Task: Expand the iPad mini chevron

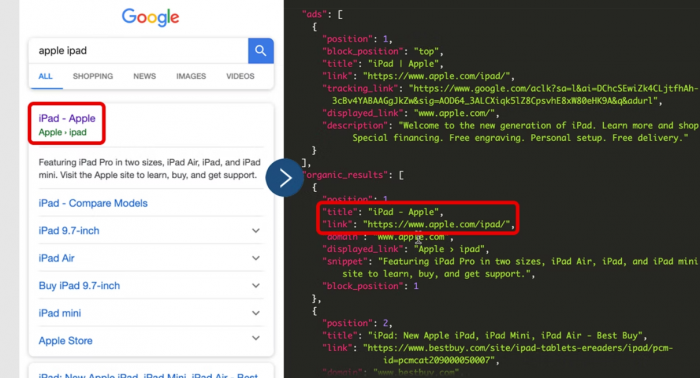Action: pyautogui.click(x=256, y=313)
